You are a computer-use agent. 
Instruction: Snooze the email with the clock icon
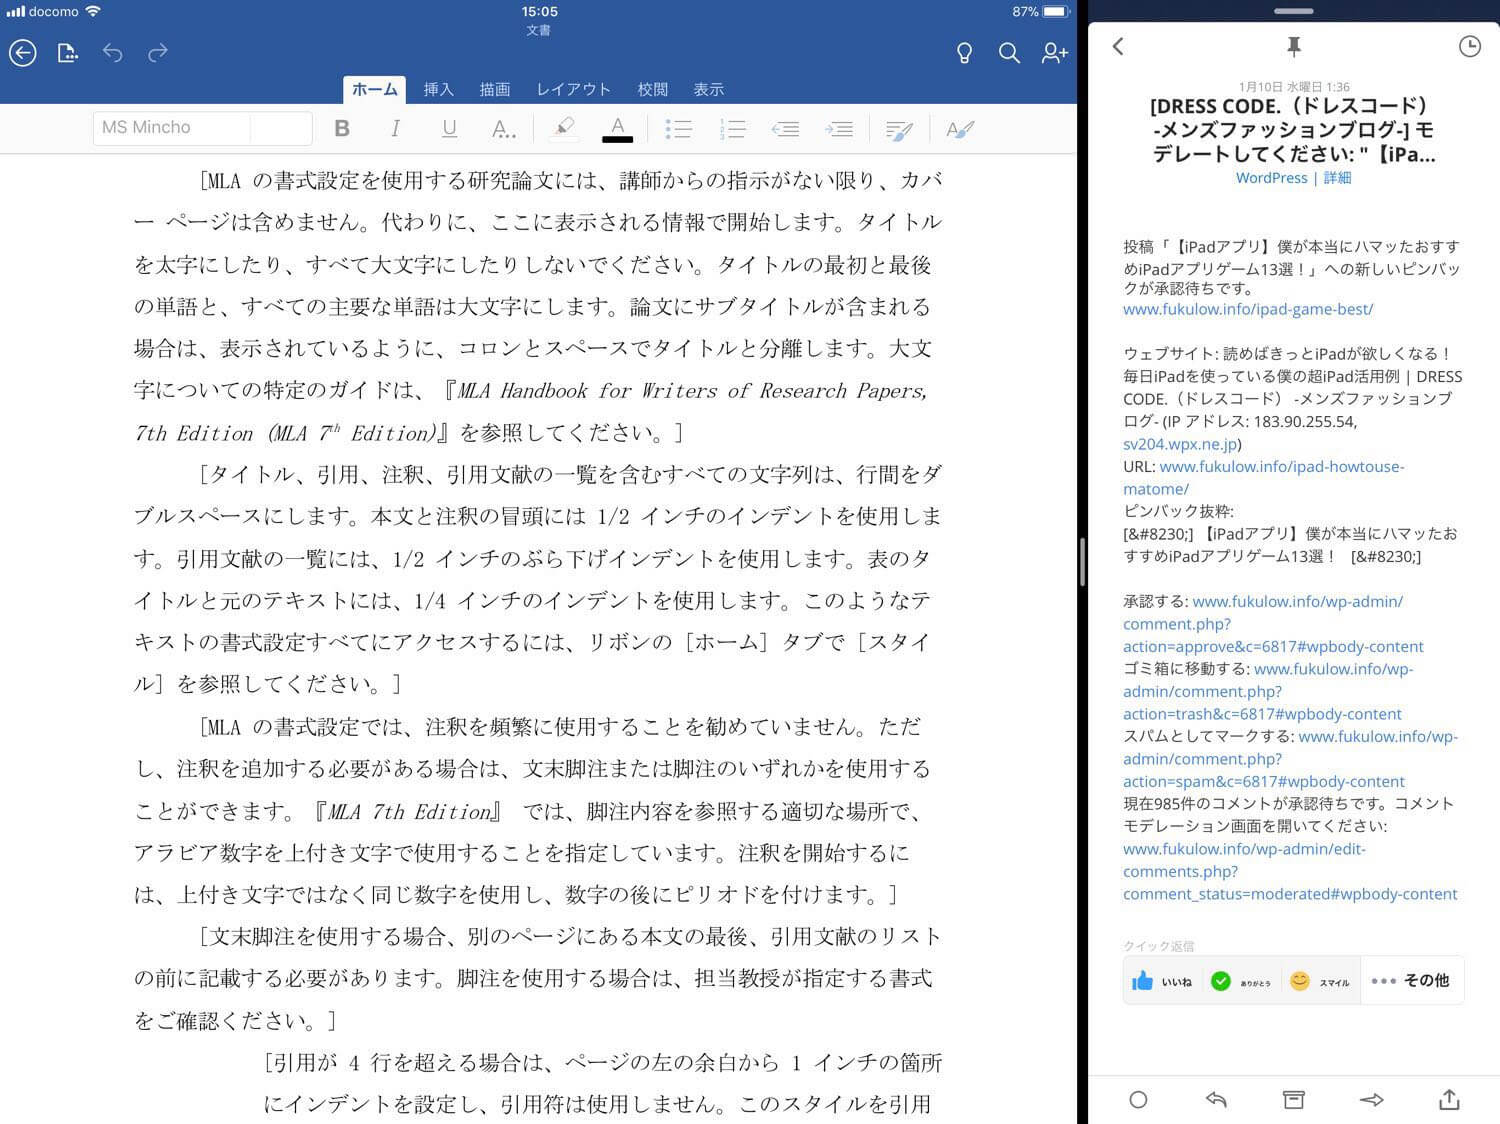(x=1469, y=46)
